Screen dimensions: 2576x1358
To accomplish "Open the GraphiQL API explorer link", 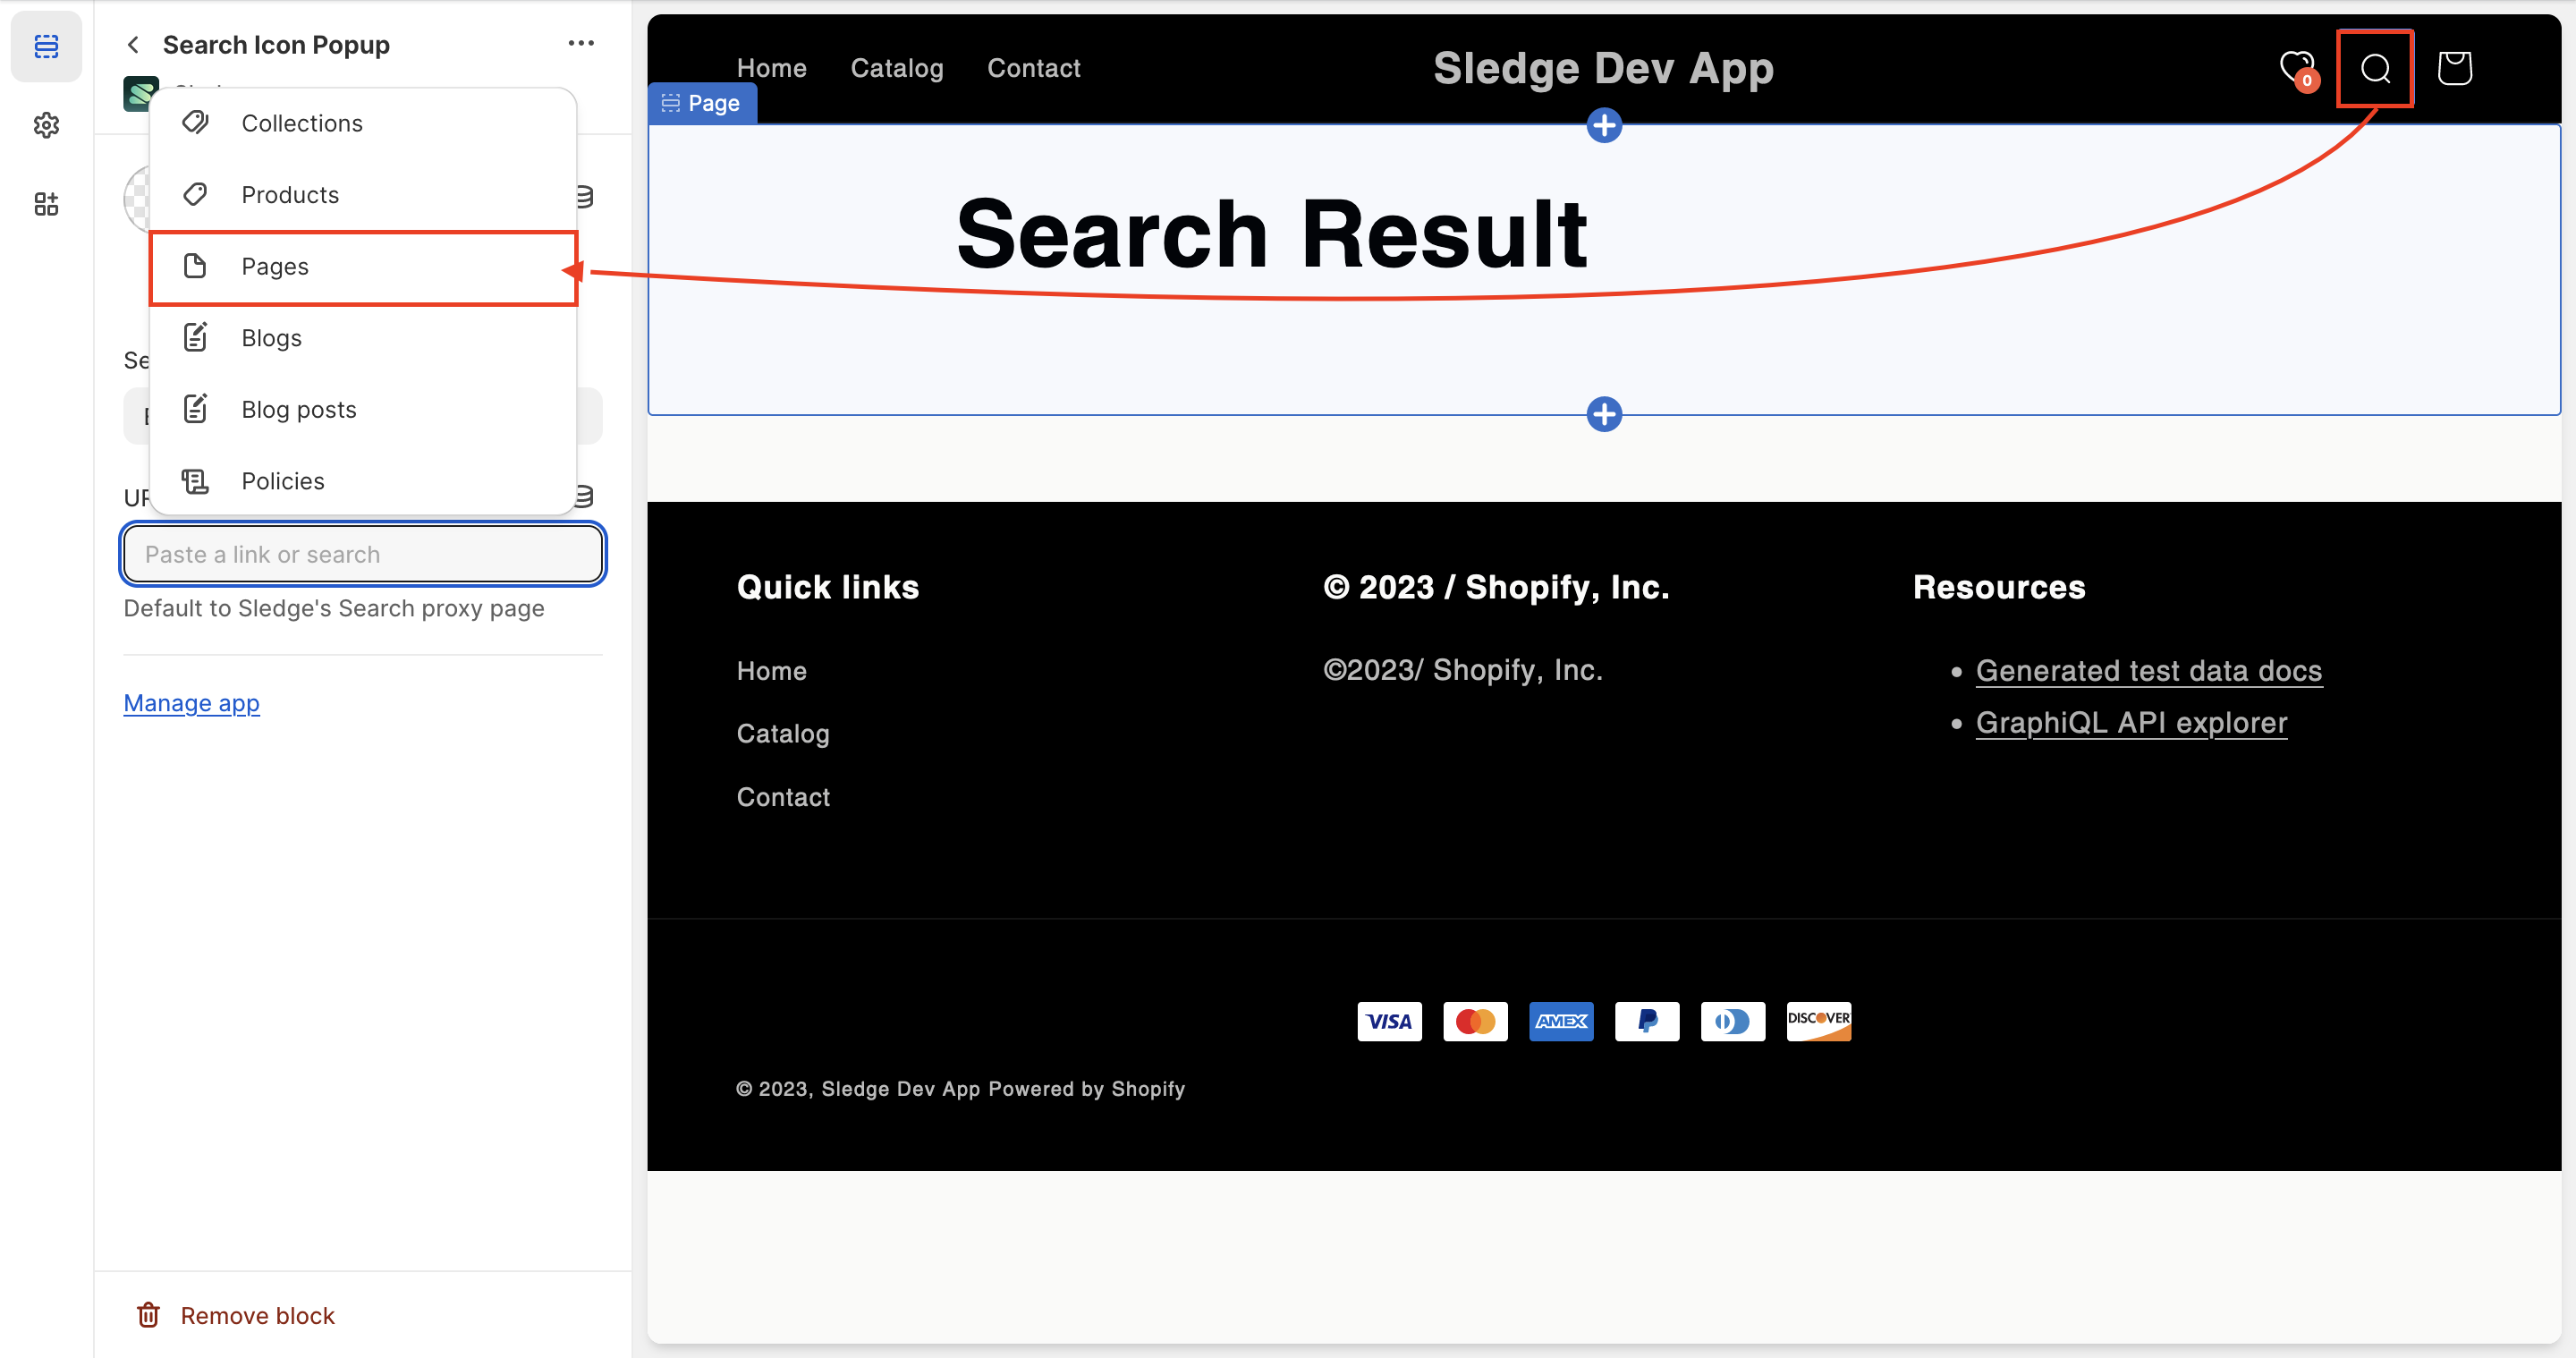I will [x=2131, y=722].
